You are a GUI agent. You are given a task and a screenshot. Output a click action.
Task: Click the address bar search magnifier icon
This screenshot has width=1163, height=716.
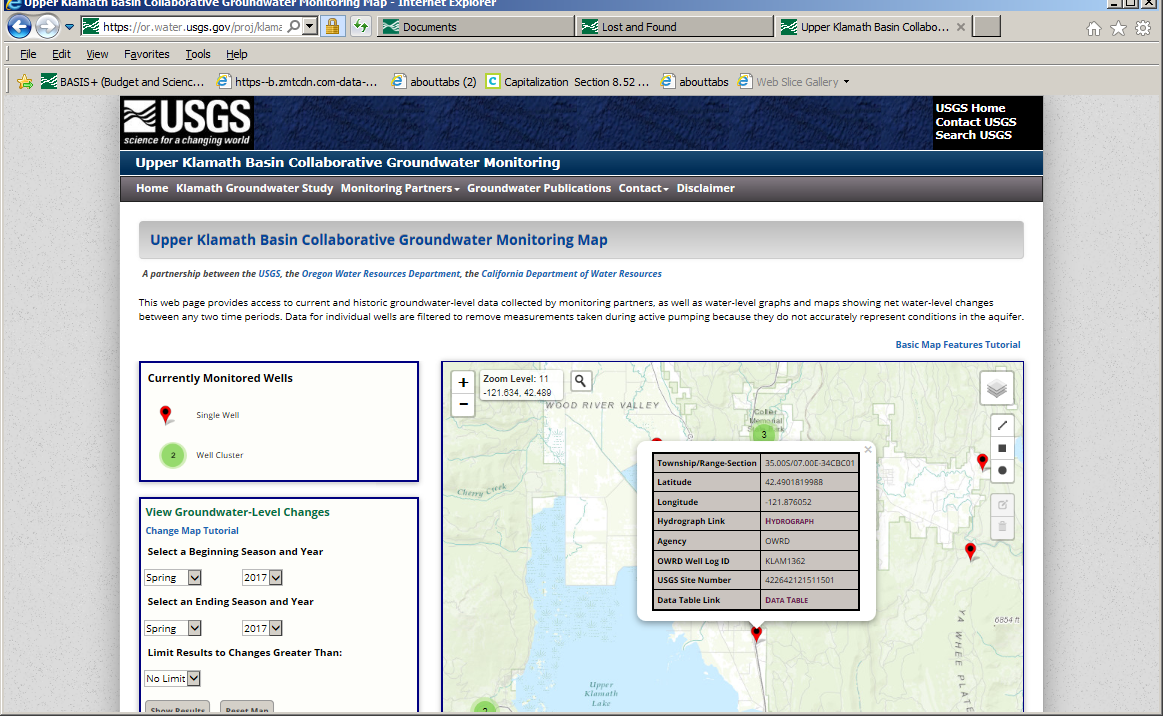click(x=294, y=27)
